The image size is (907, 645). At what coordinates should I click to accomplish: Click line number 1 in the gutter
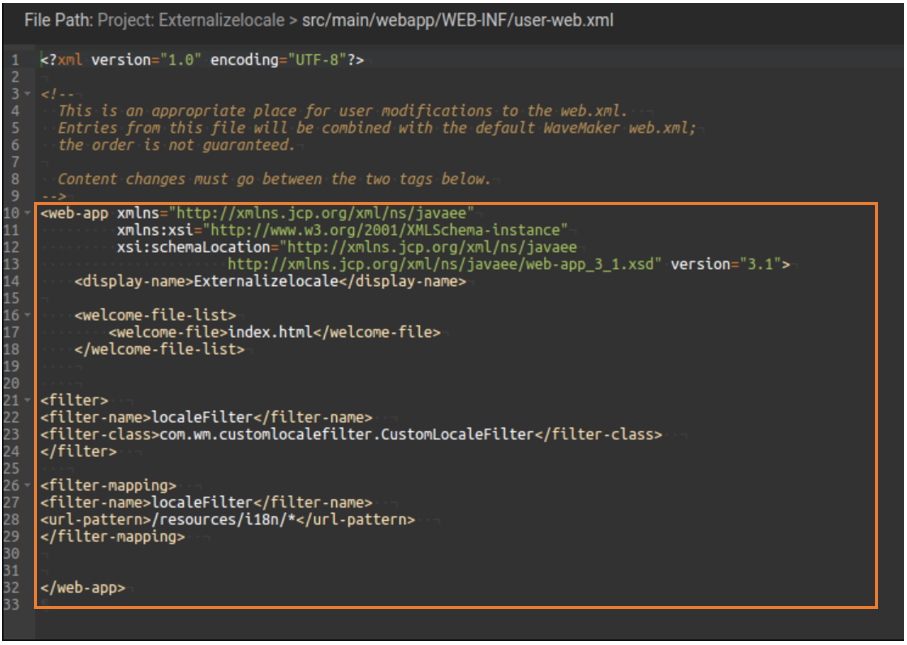tap(15, 60)
